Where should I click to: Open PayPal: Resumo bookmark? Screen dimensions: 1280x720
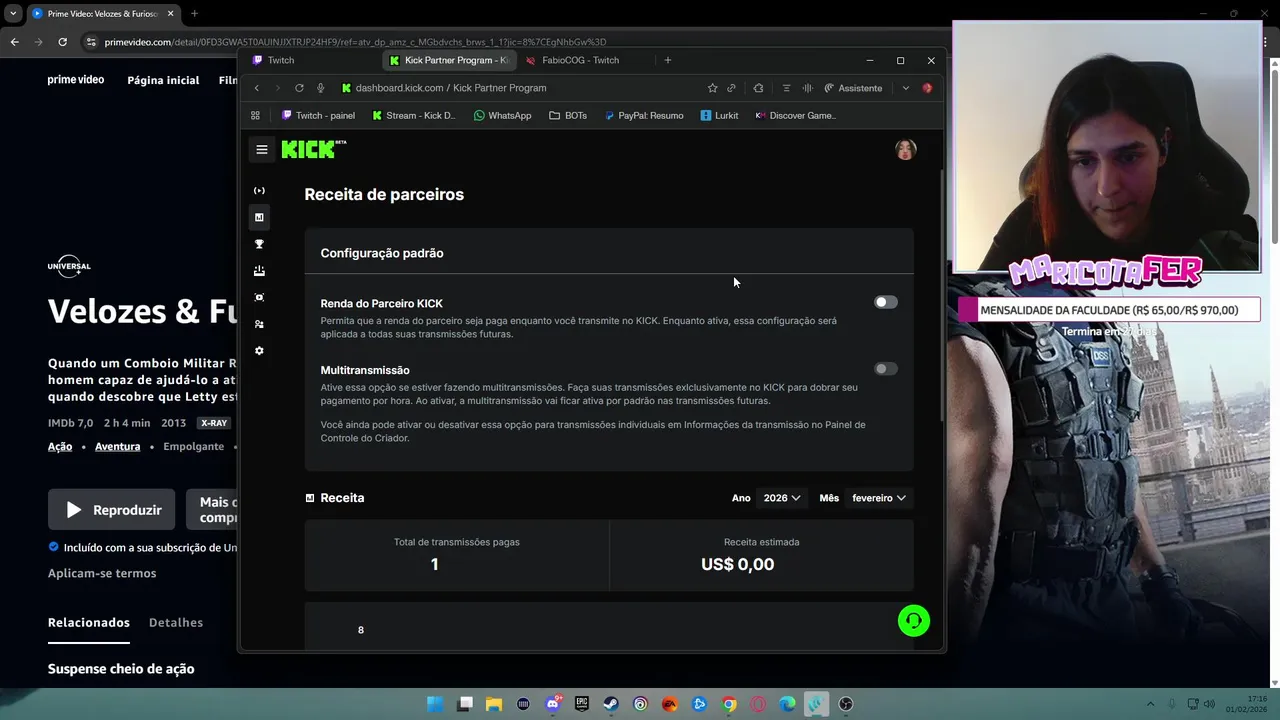pos(643,115)
